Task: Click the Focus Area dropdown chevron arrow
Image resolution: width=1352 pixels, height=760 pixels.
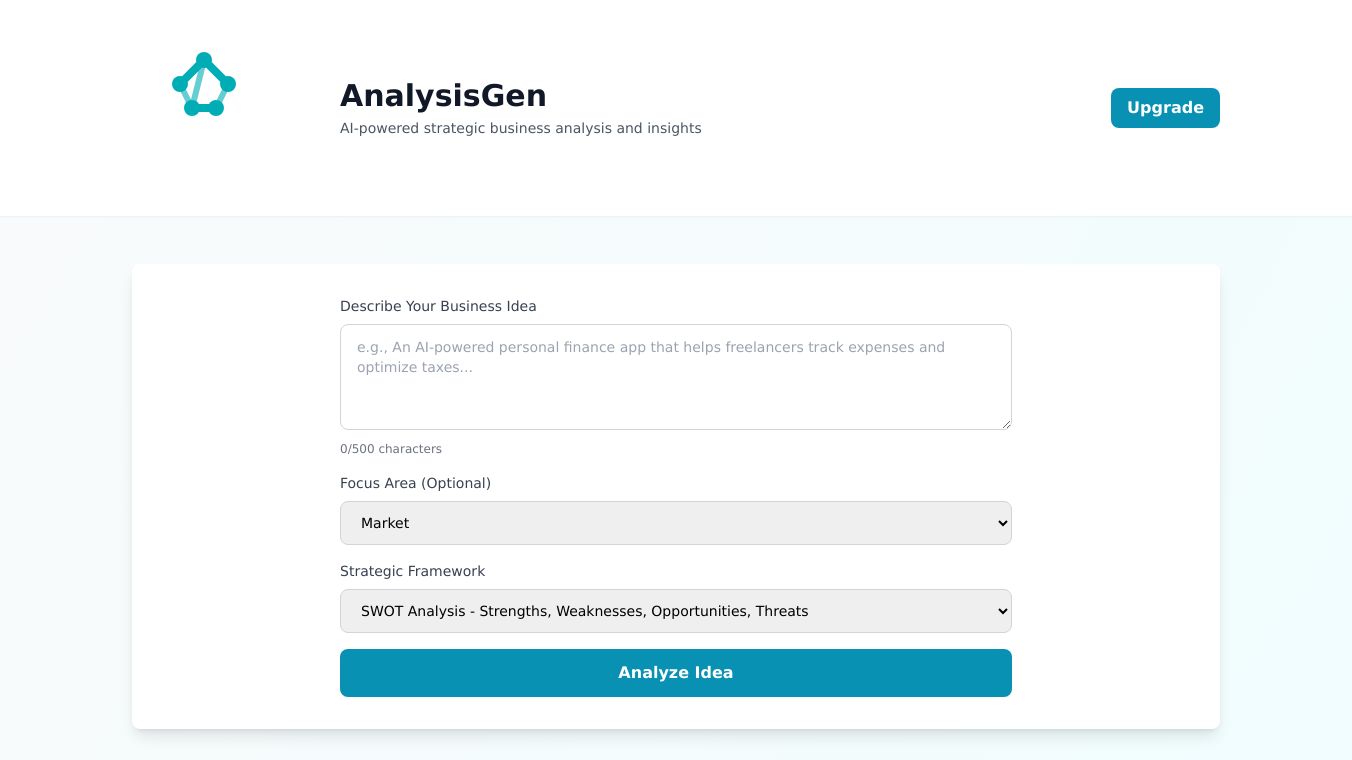Action: [x=1003, y=523]
